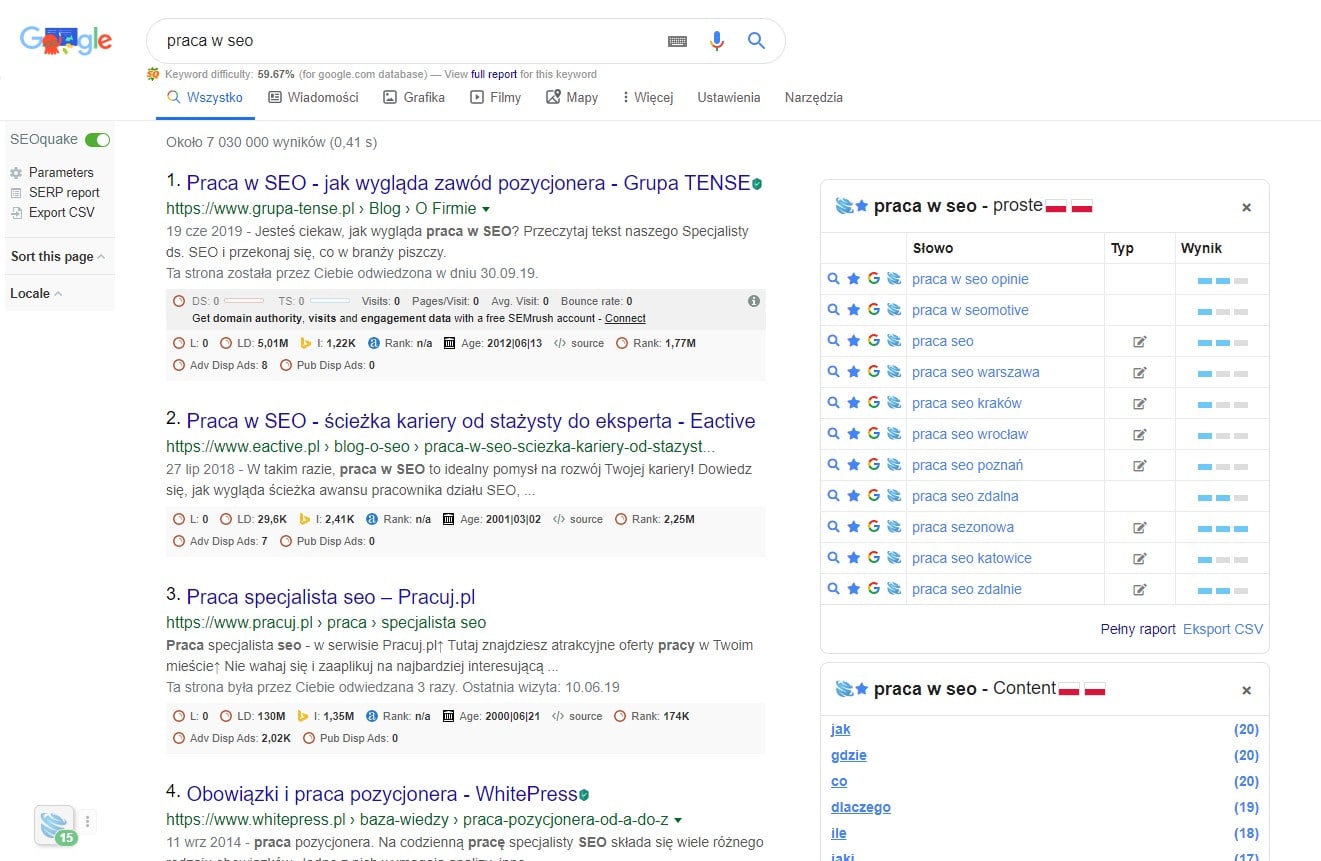Open the on-screen keyboard icon in search box
Viewport: 1321px width, 861px height.
[677, 41]
